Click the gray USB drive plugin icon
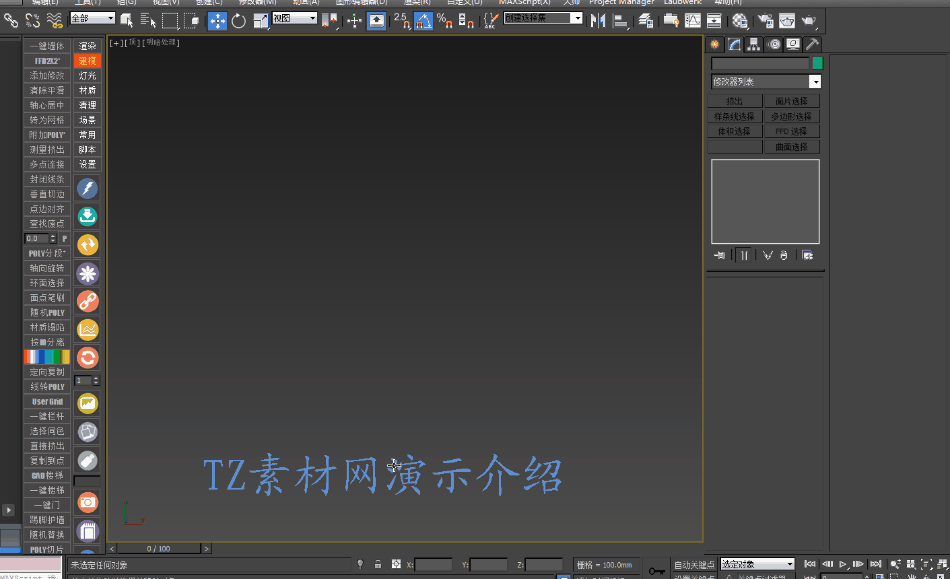The image size is (950, 579). (87, 460)
